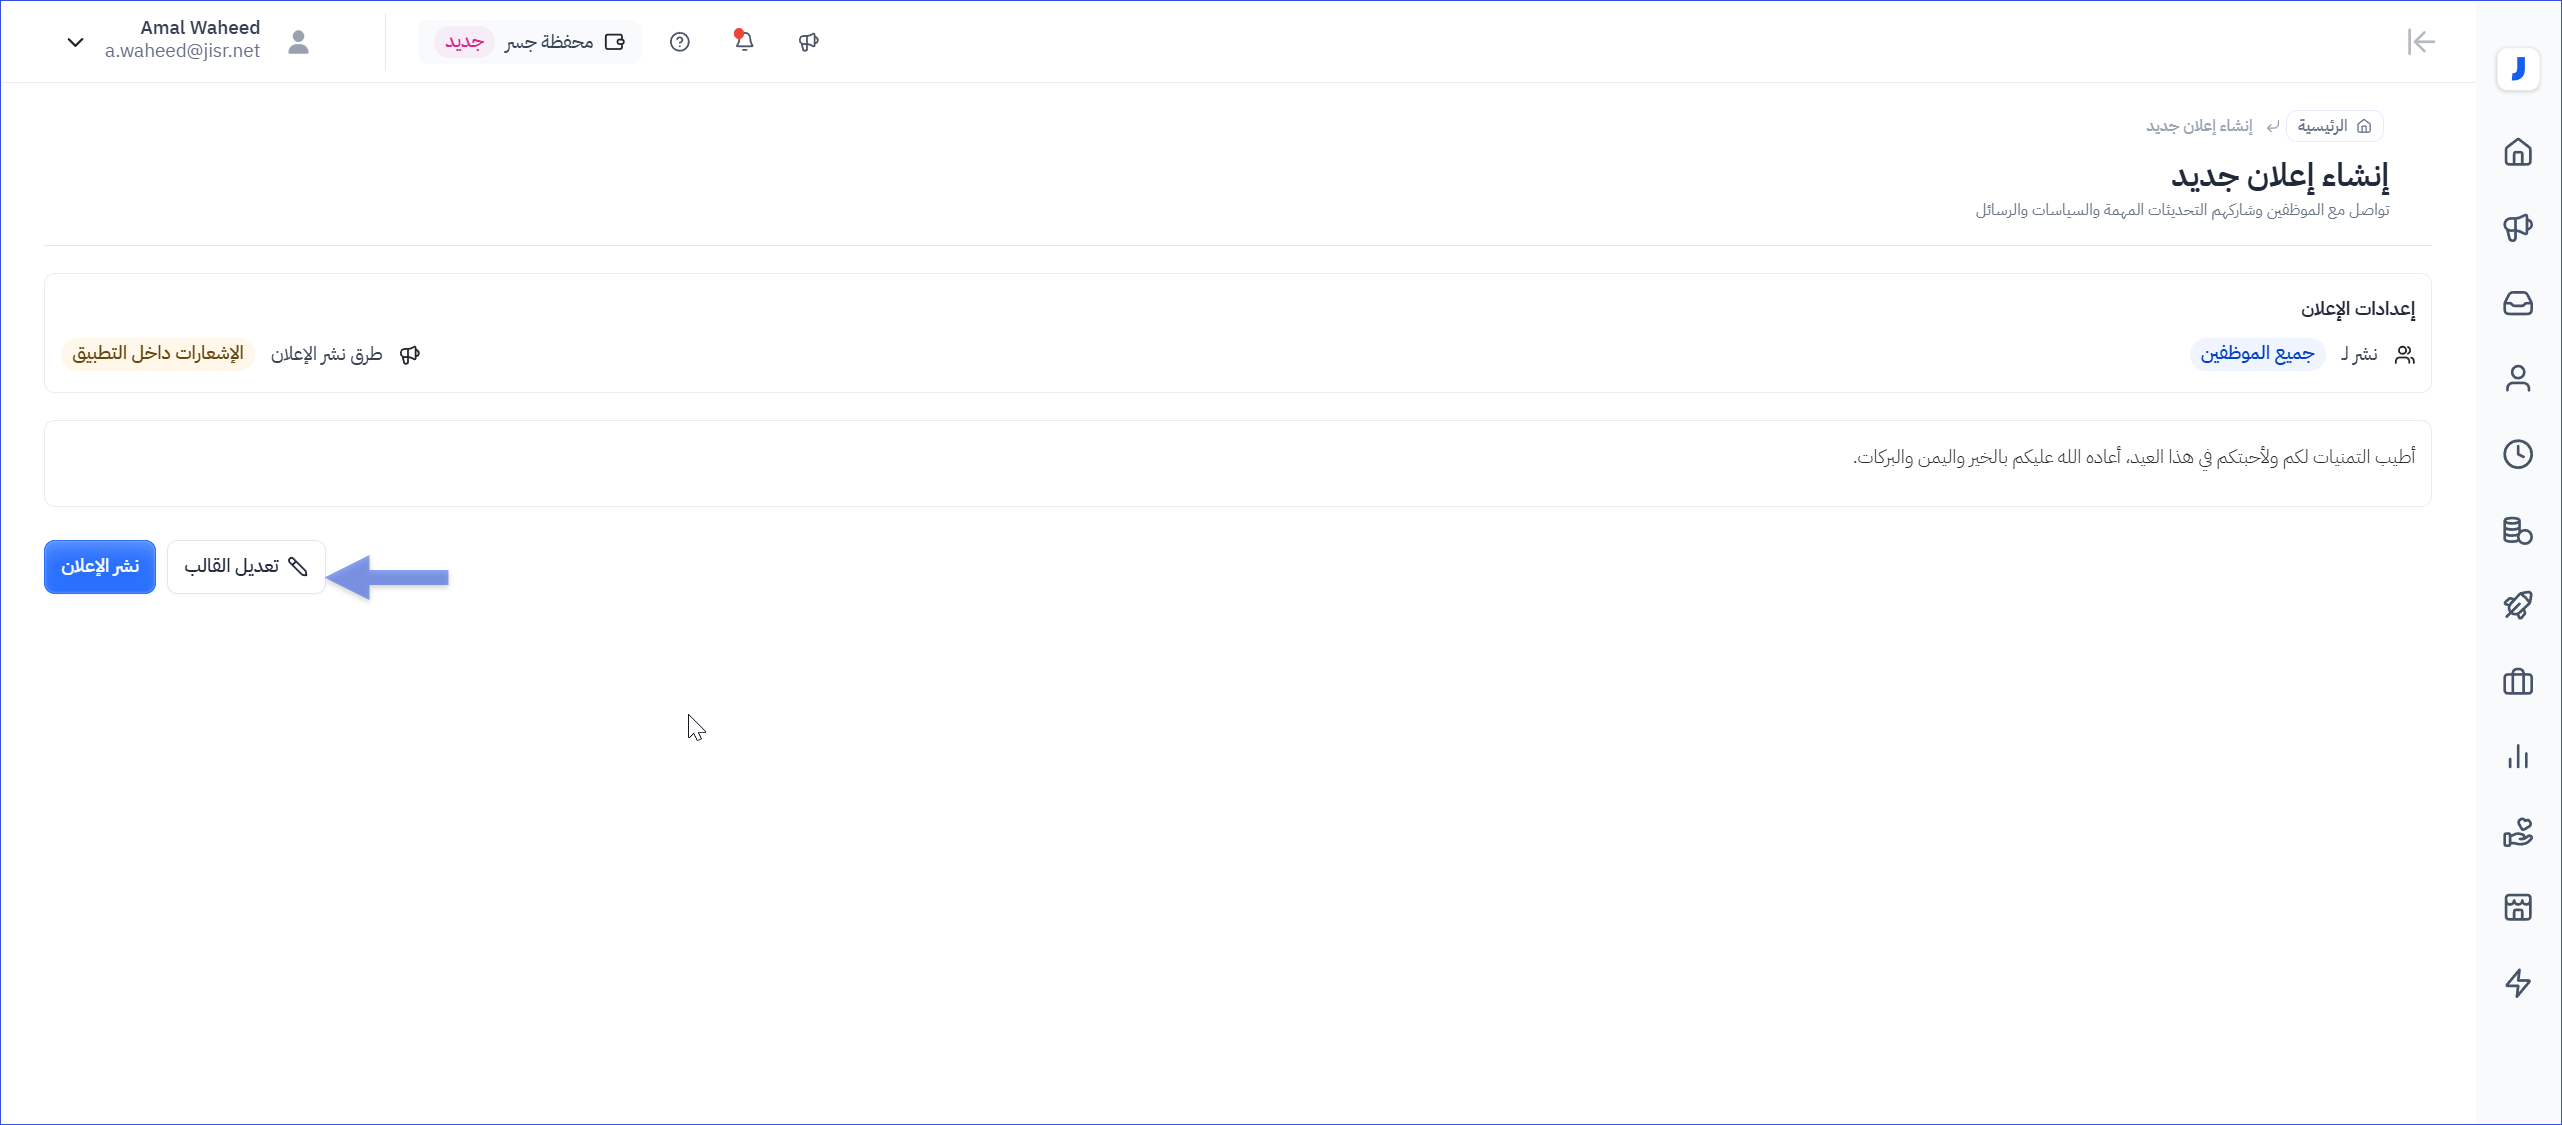Open the Home icon in sidebar
Screen dimensions: 2562x1125
click(2517, 152)
